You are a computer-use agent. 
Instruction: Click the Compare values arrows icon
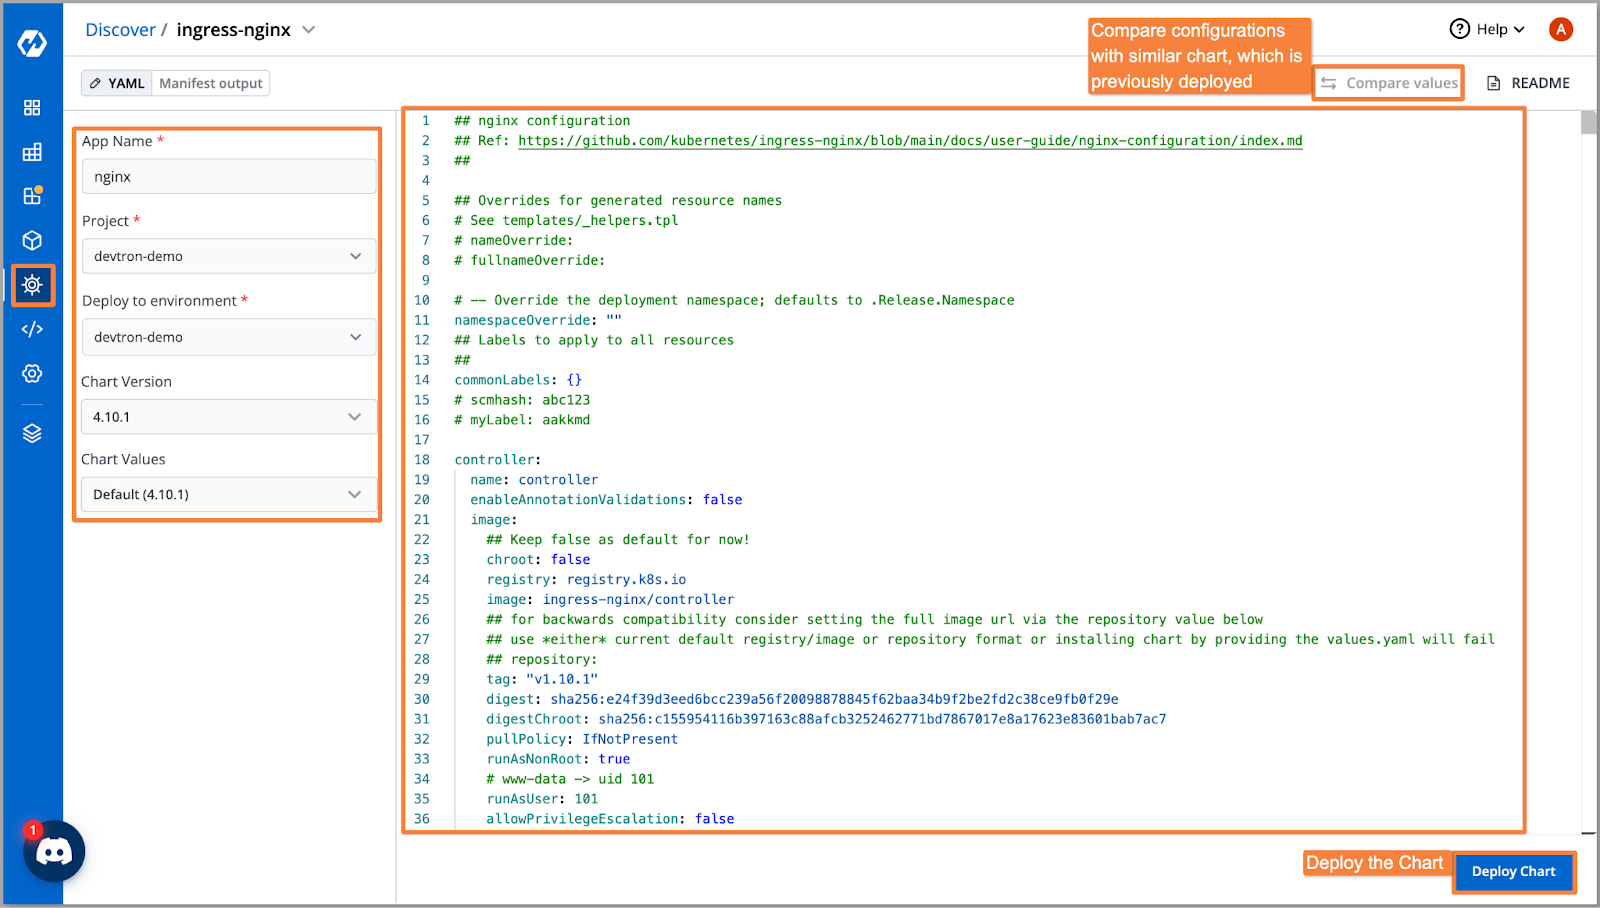point(1328,83)
